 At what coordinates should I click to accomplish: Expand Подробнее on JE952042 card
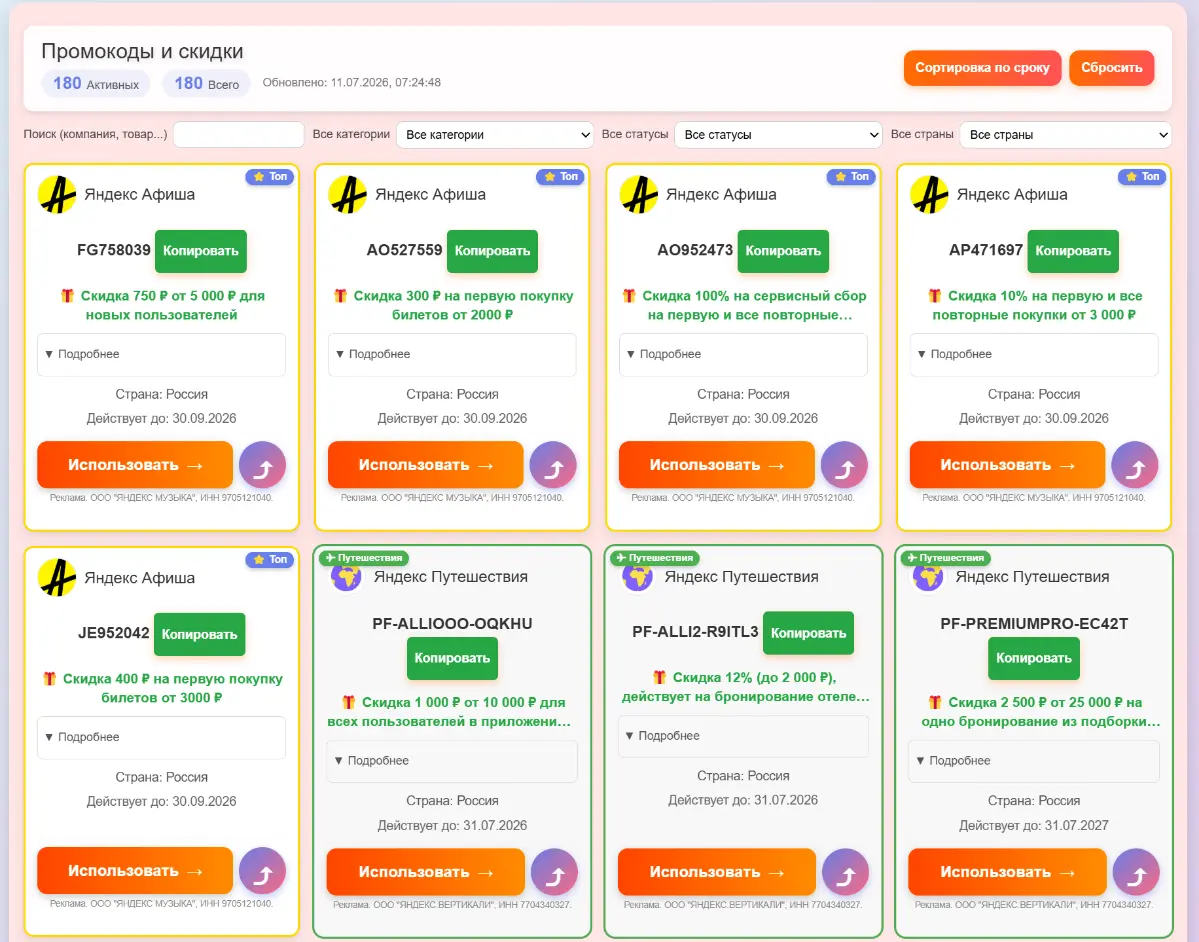pos(161,737)
